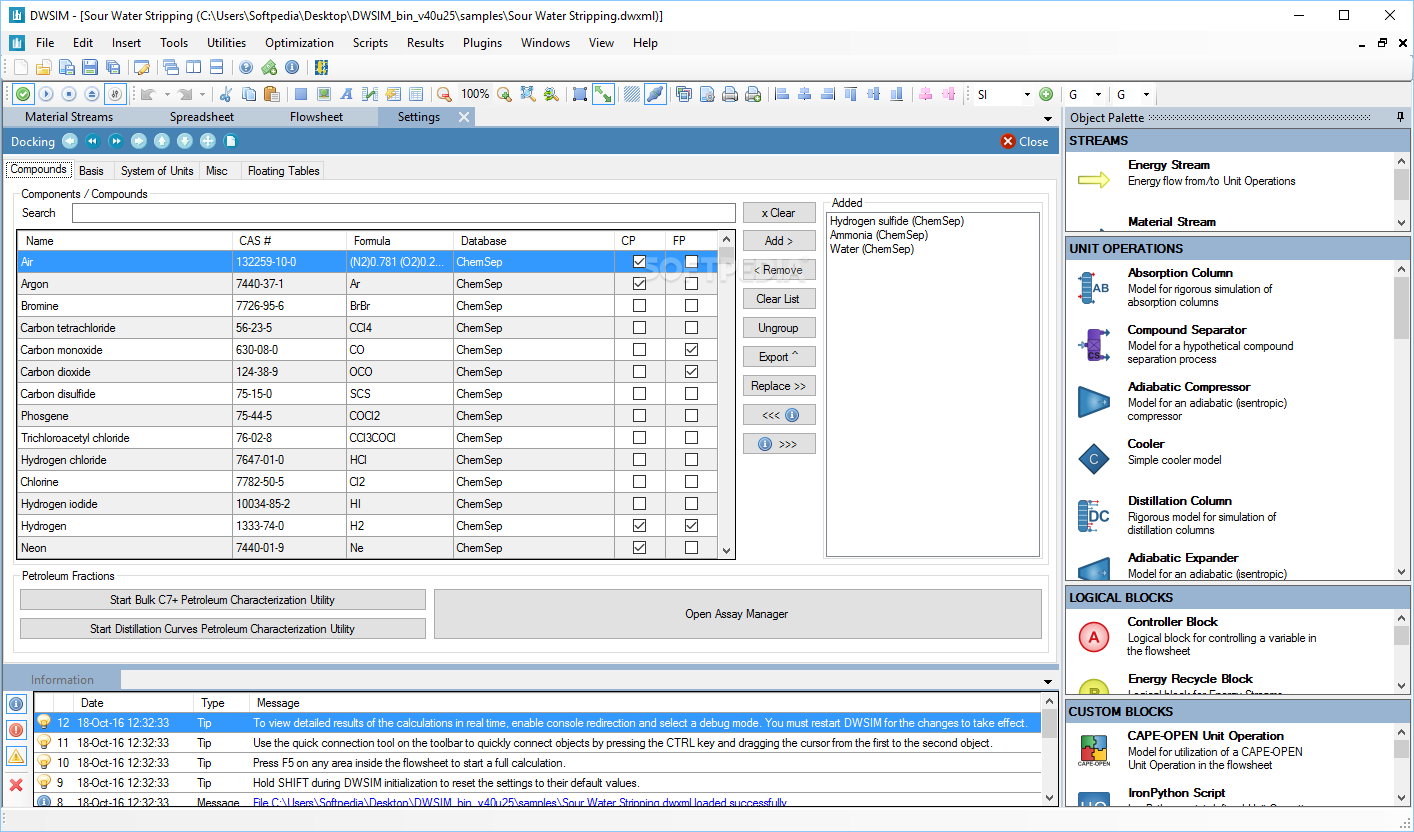Check the CP checkbox for Bromine
This screenshot has width=1414, height=832.
click(639, 306)
